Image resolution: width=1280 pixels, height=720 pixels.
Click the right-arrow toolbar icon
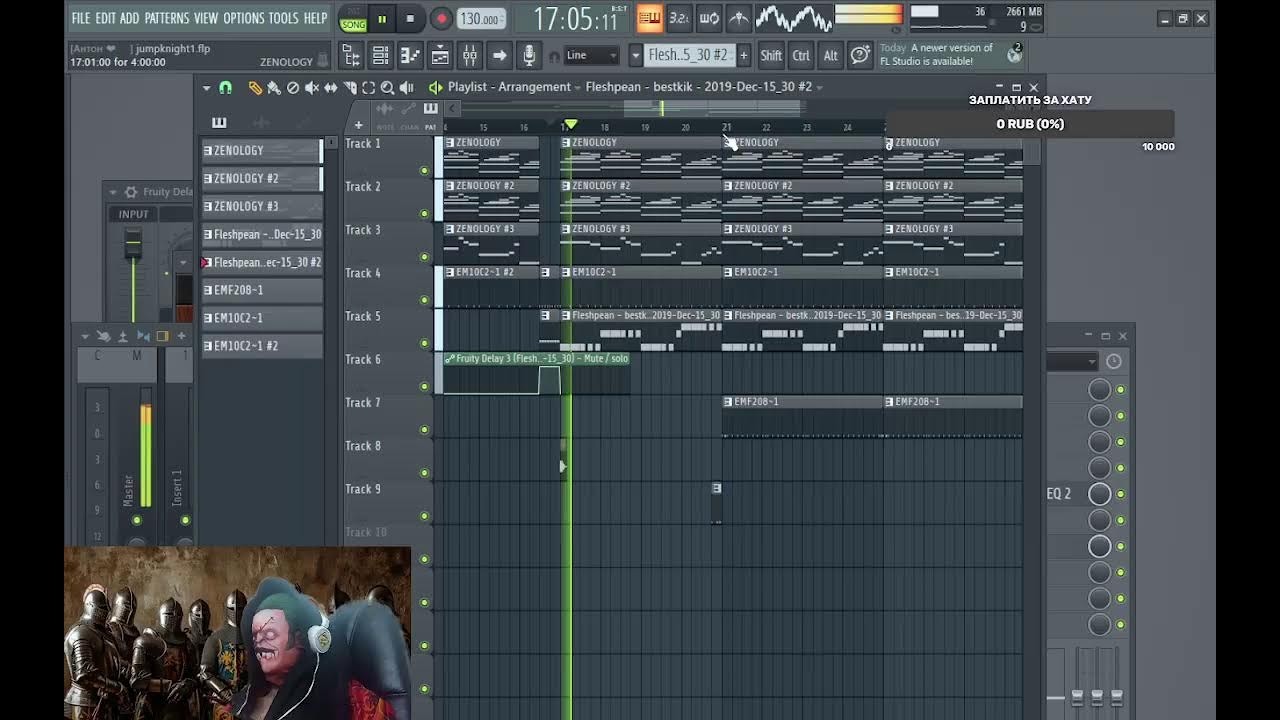[499, 56]
